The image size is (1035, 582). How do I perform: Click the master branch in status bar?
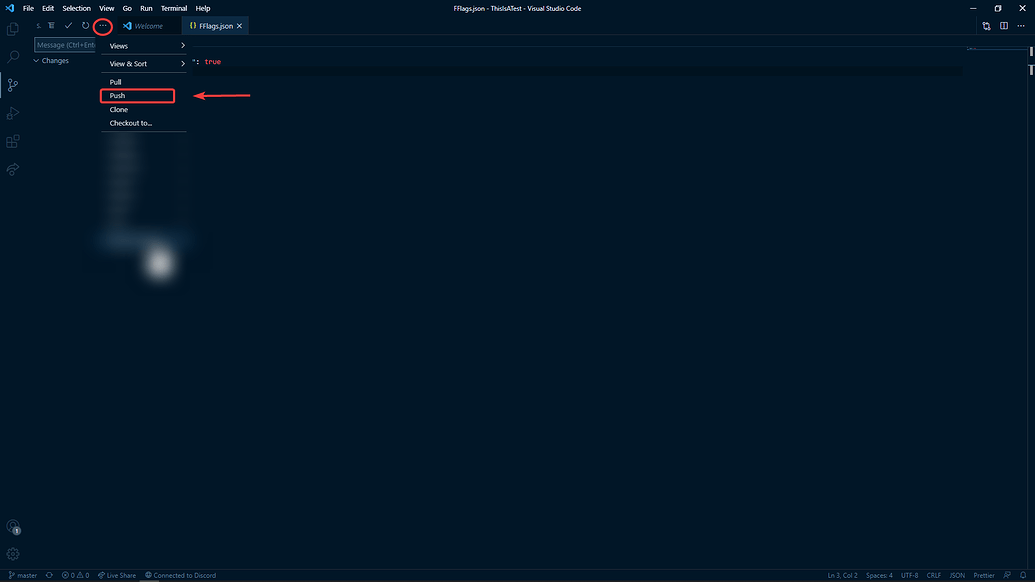[22, 575]
